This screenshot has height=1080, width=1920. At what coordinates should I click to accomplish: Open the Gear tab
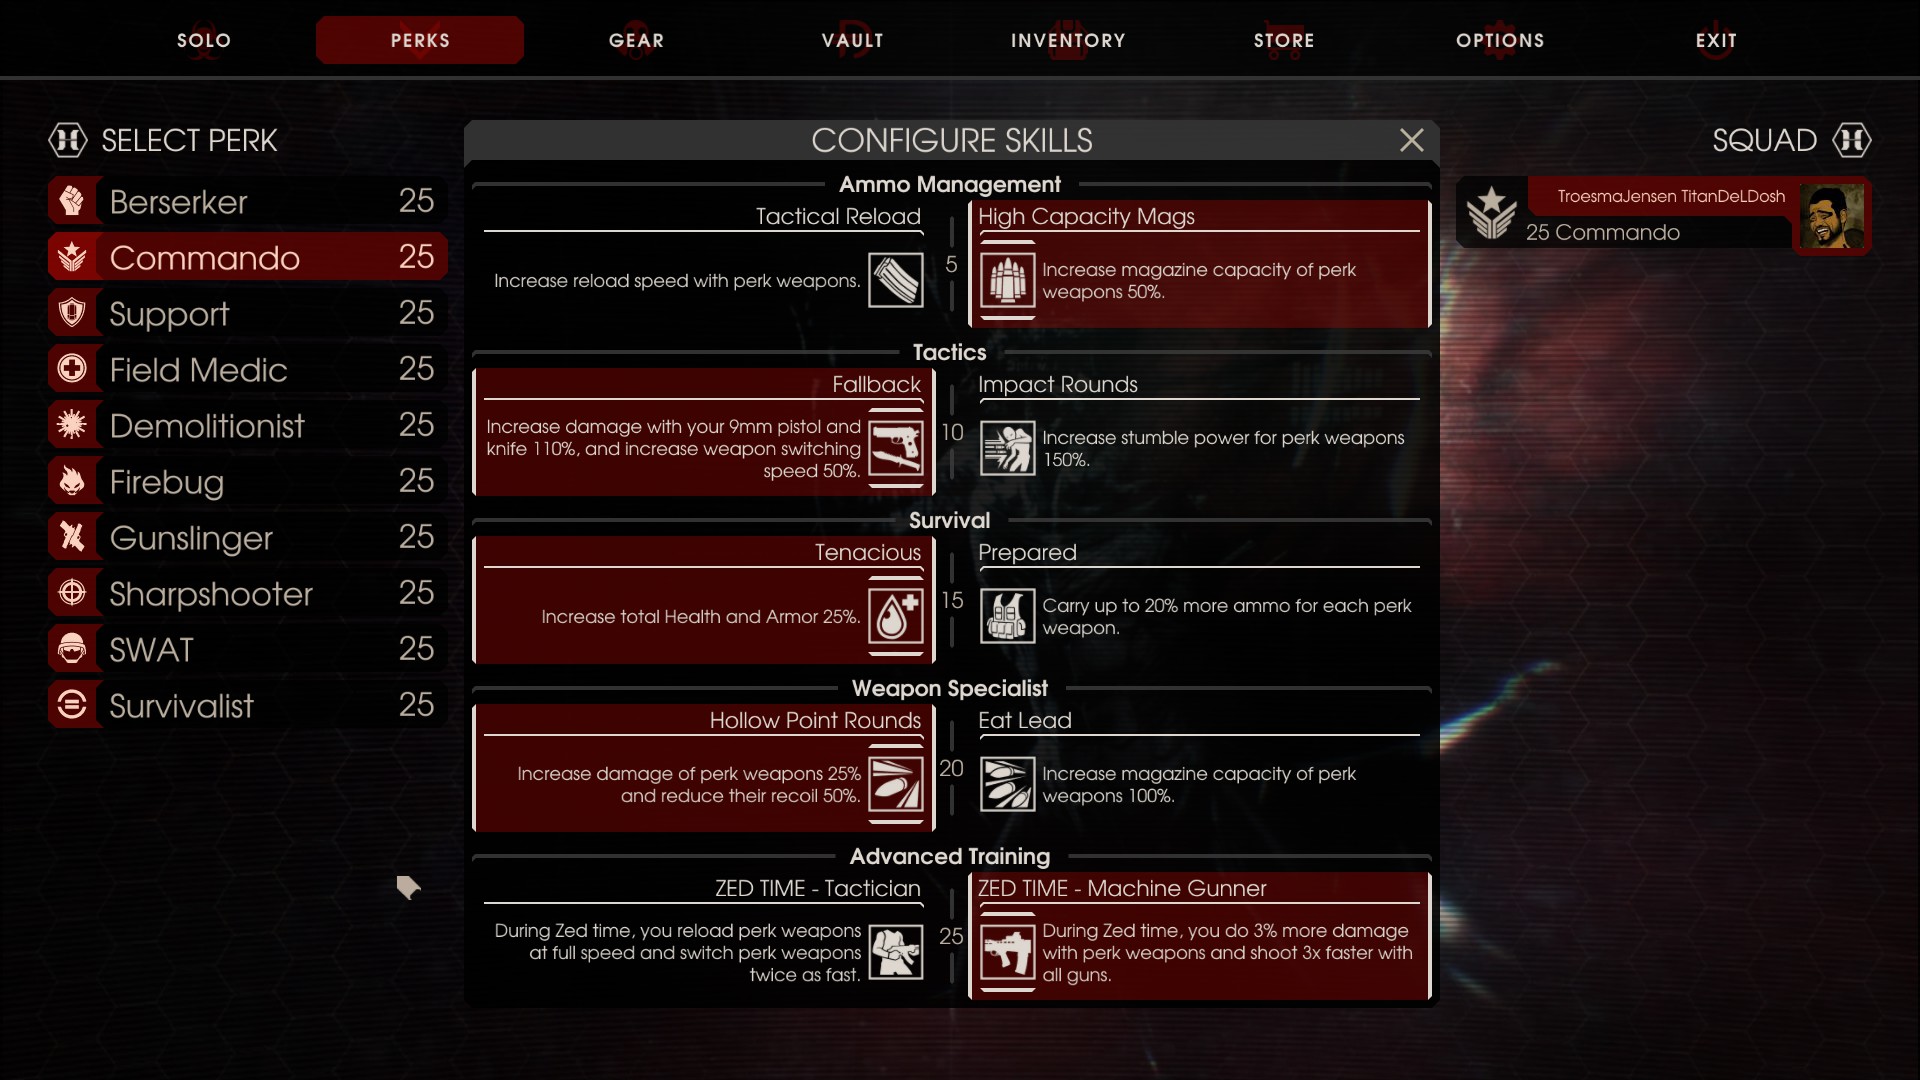coord(636,40)
